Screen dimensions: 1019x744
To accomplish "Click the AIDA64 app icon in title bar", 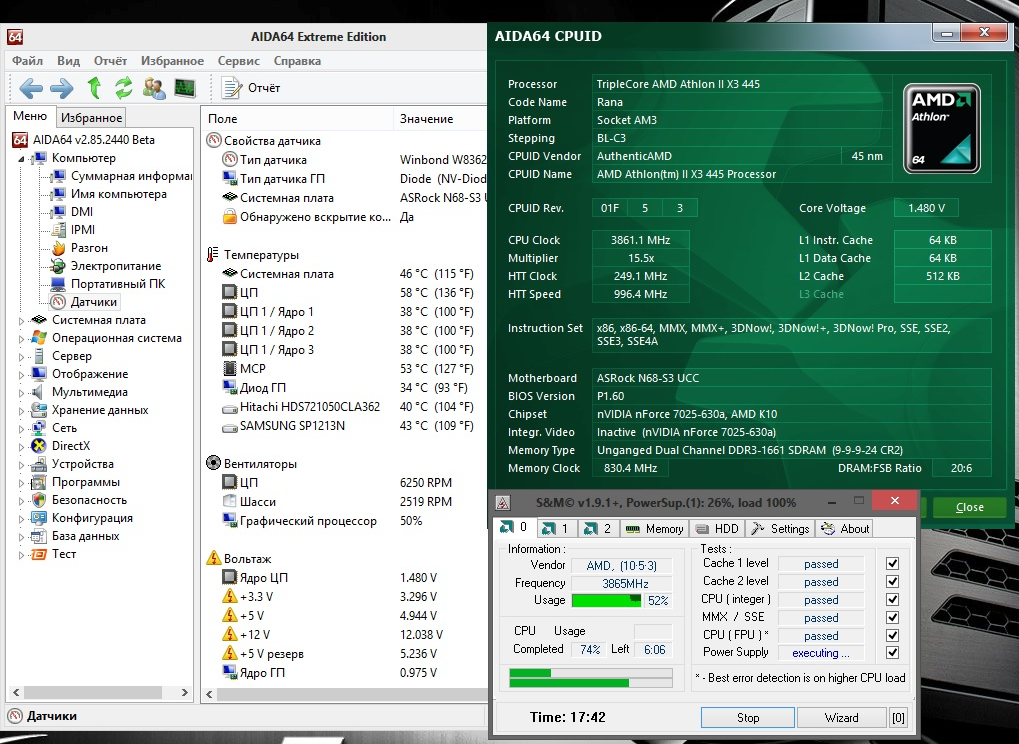I will (15, 37).
